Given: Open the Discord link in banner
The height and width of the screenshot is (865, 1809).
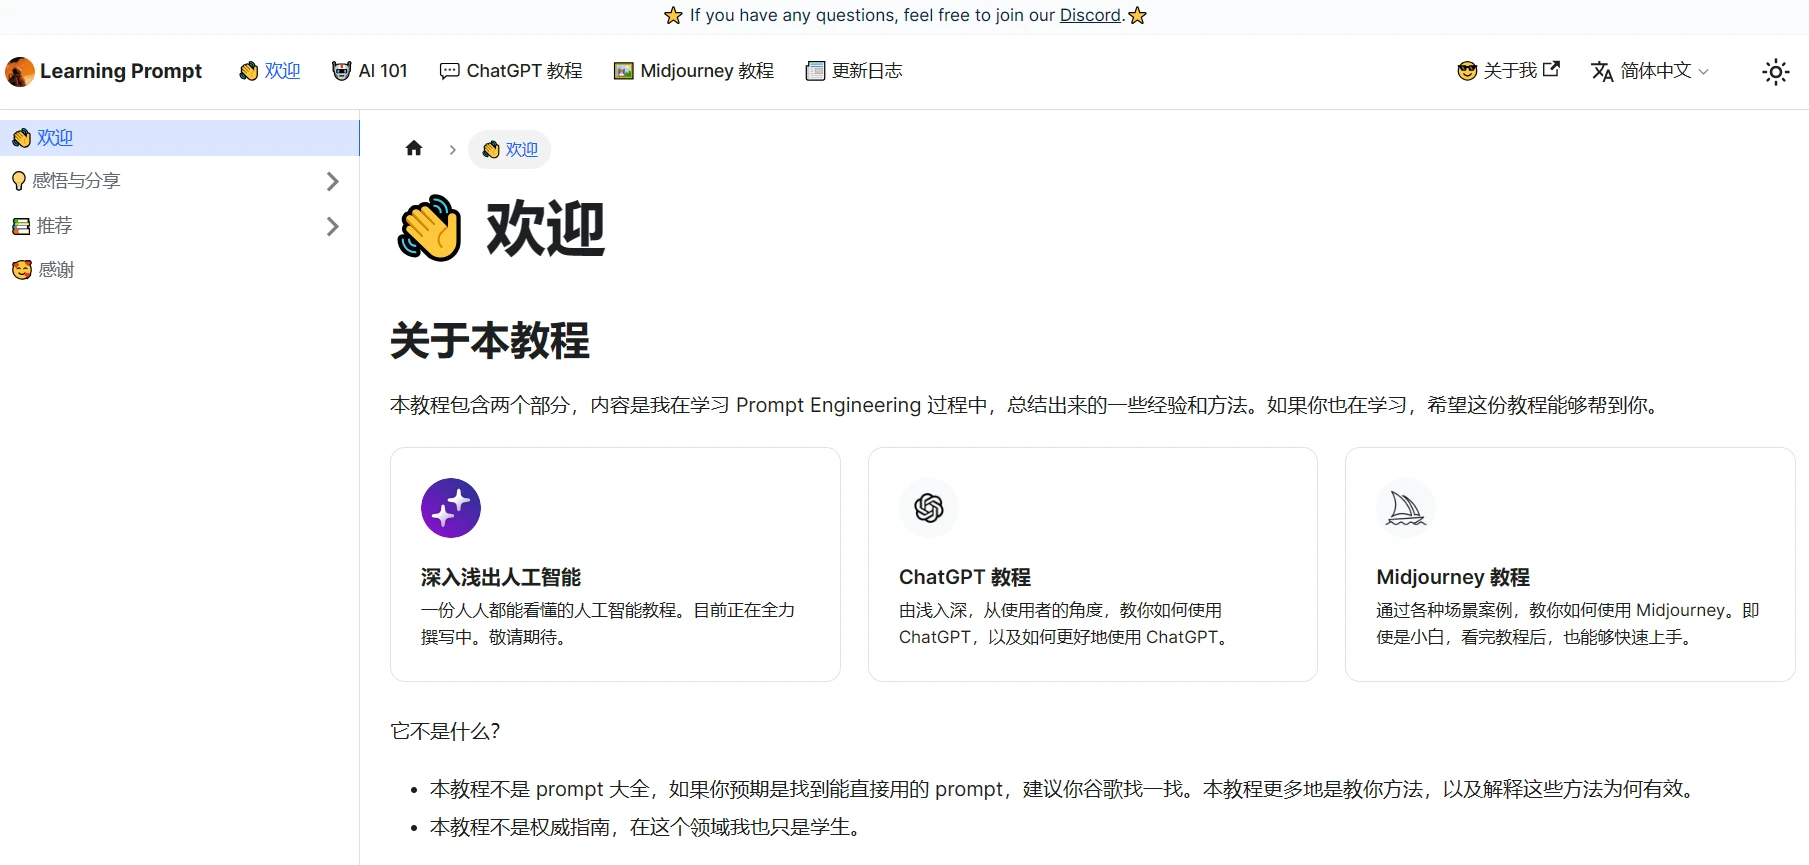Looking at the screenshot, I should coord(1090,15).
